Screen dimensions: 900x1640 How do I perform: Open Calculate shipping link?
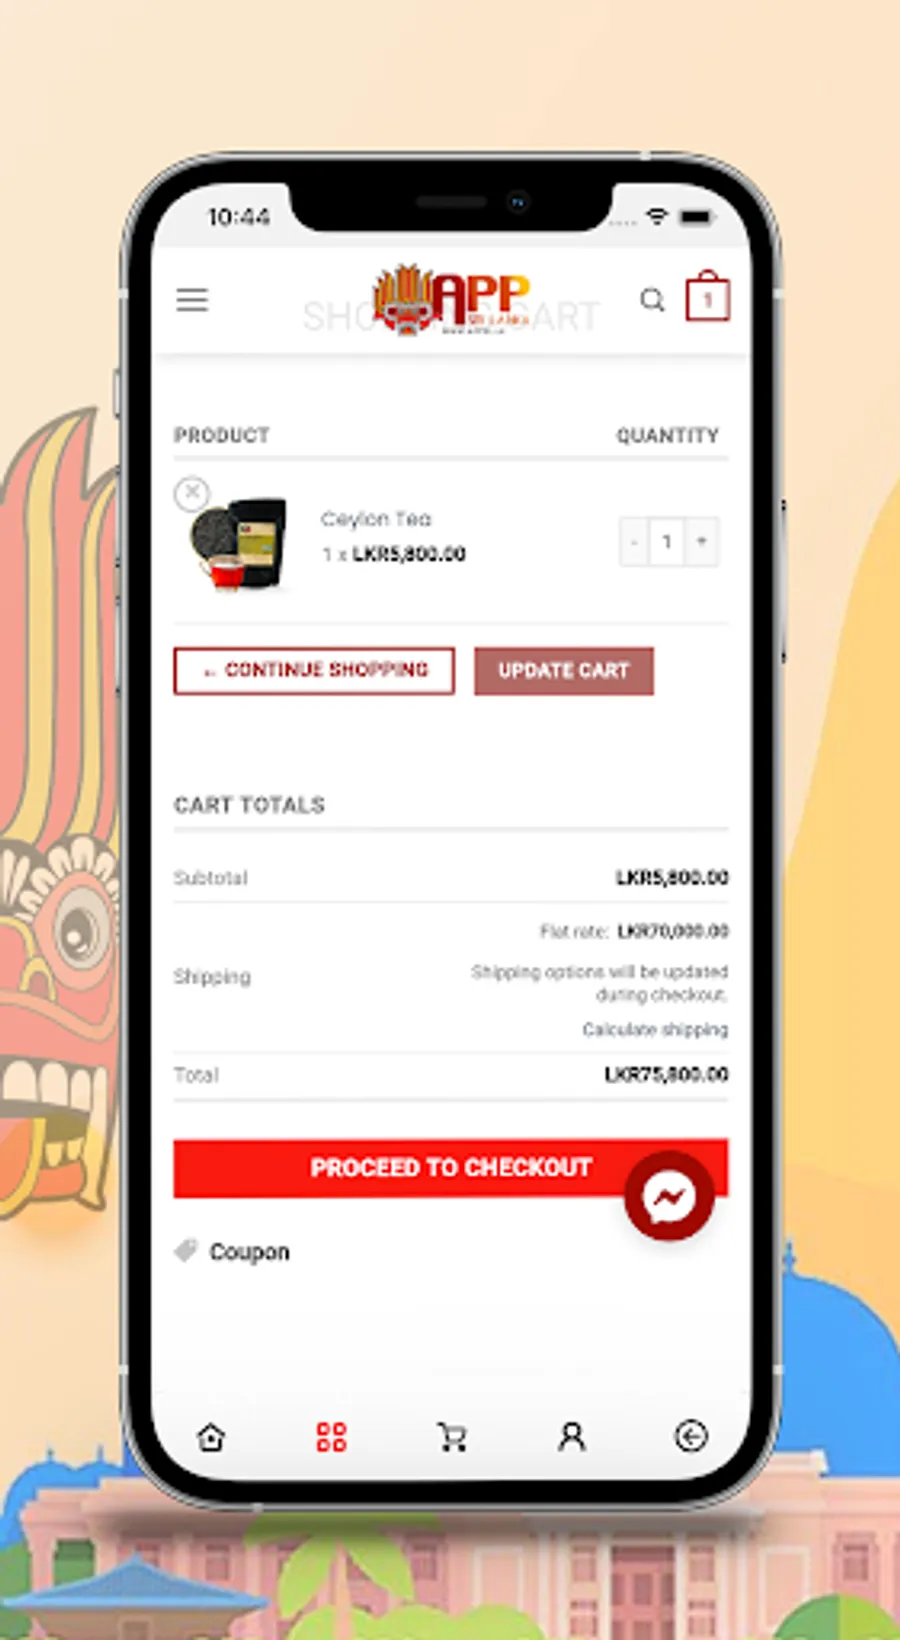pyautogui.click(x=655, y=1030)
